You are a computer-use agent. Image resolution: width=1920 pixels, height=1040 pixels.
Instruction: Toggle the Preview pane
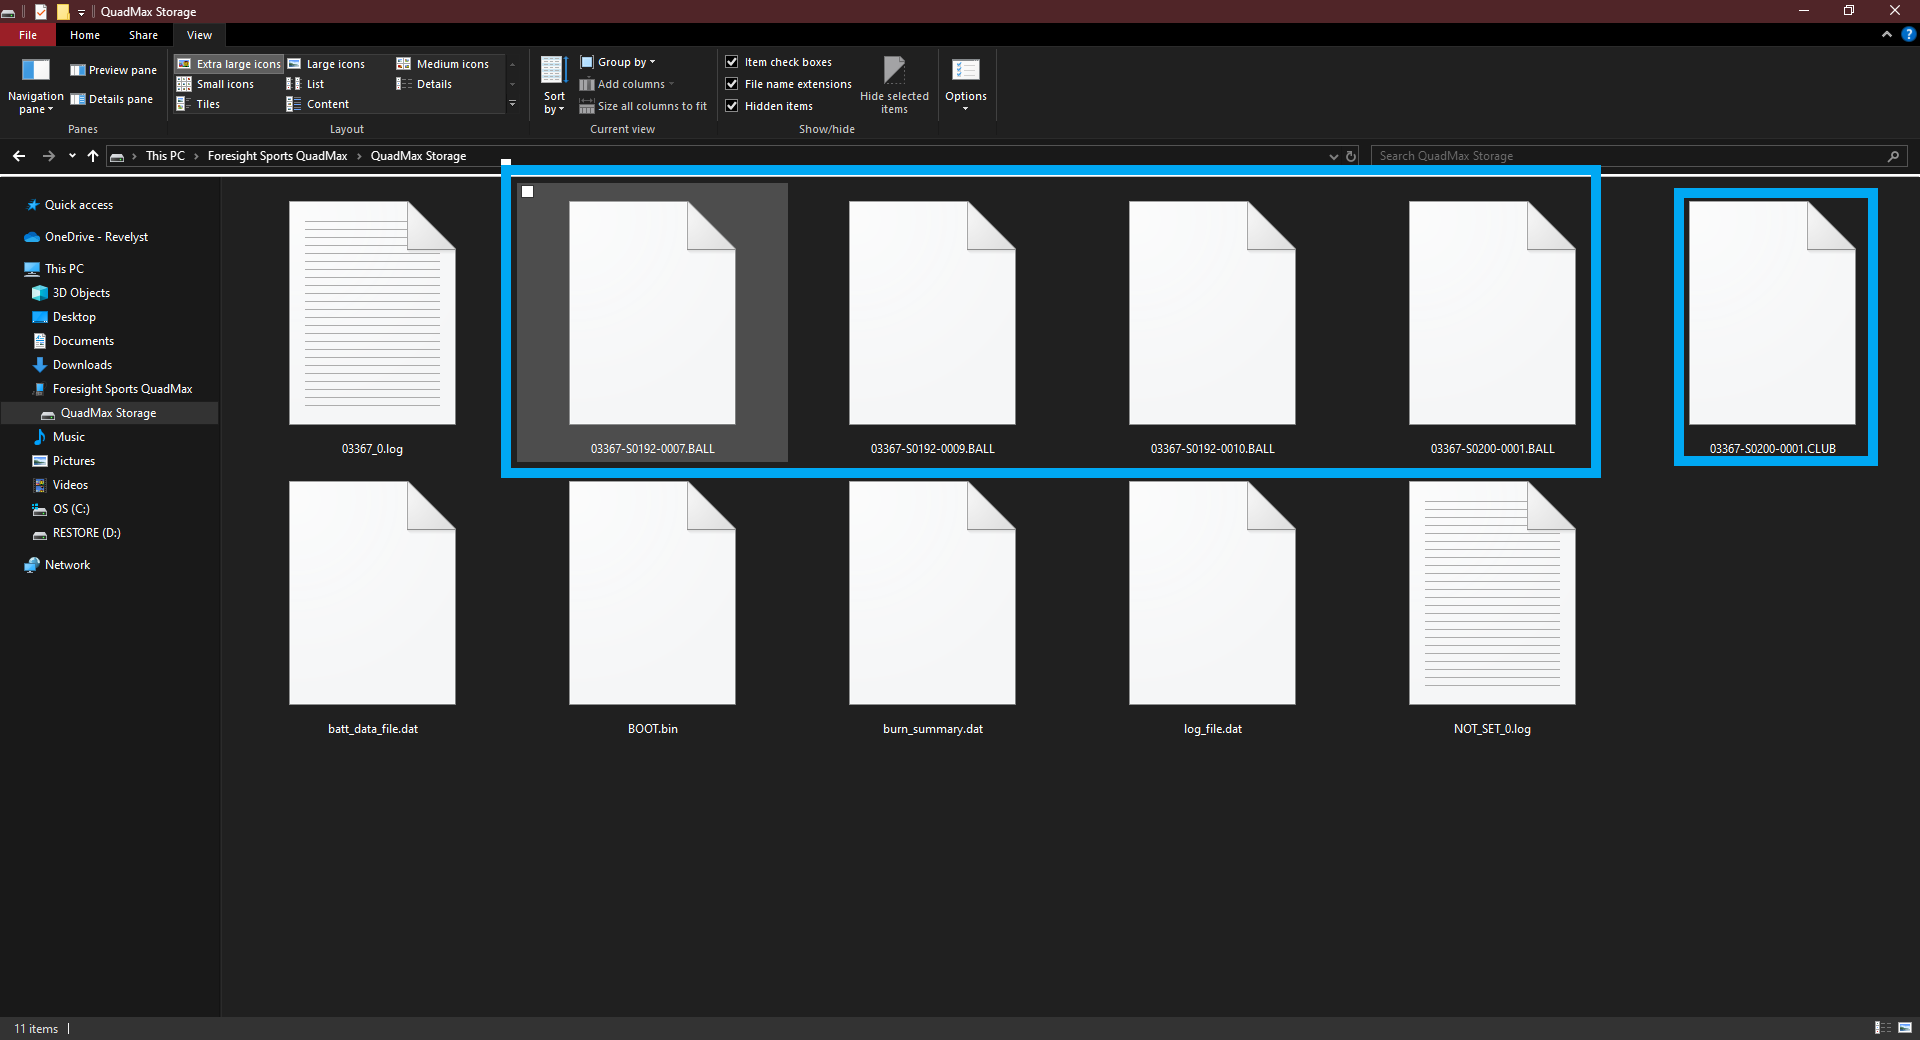[x=113, y=70]
